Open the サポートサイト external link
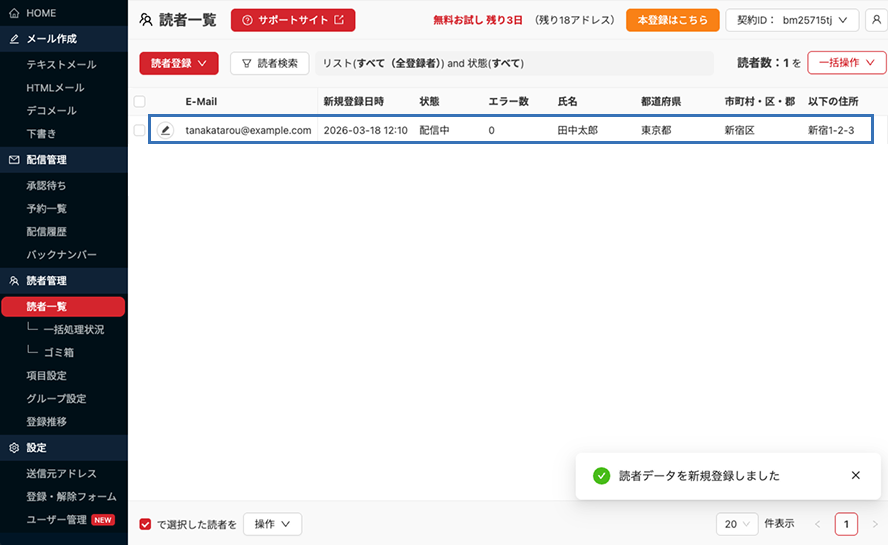Viewport: 888px width, 545px height. tap(292, 20)
